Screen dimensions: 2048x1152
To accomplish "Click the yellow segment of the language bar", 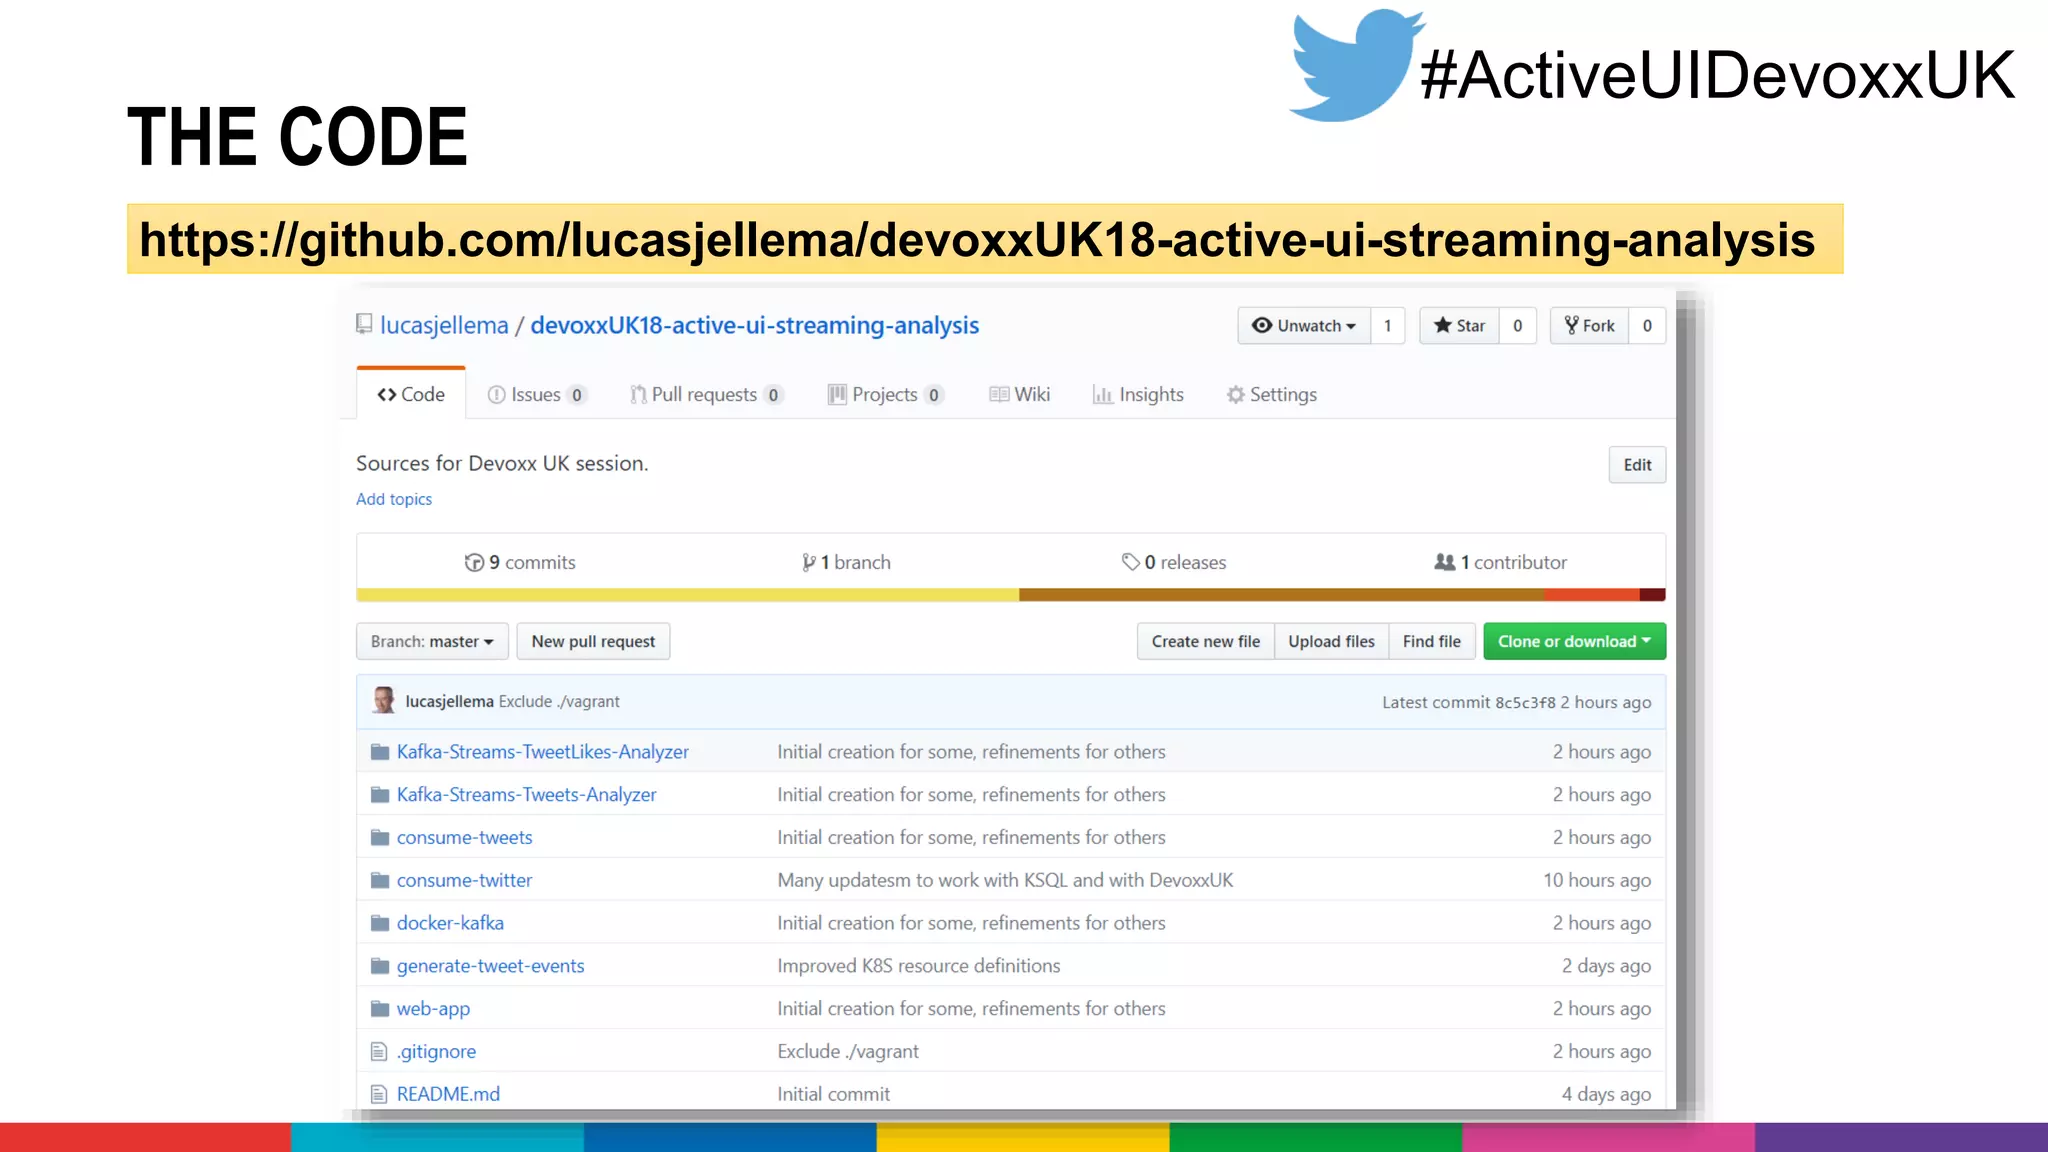I will click(687, 595).
